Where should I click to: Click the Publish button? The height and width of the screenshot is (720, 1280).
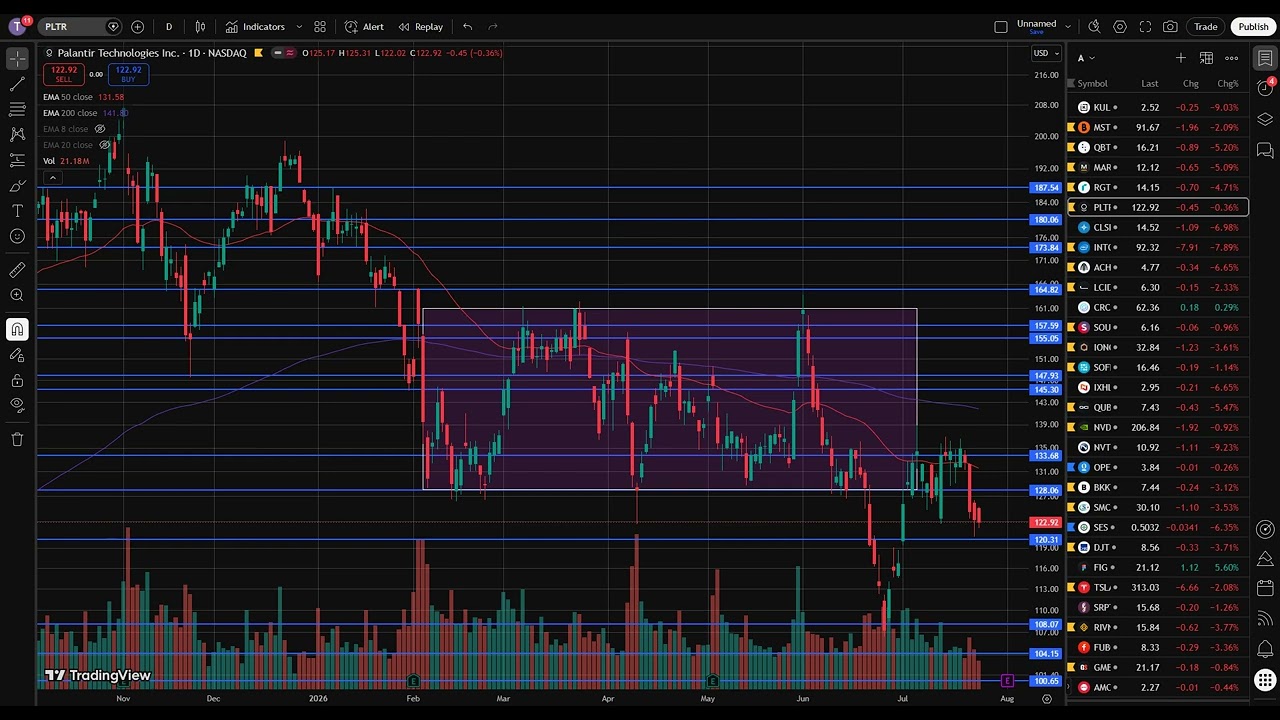pos(1253,27)
